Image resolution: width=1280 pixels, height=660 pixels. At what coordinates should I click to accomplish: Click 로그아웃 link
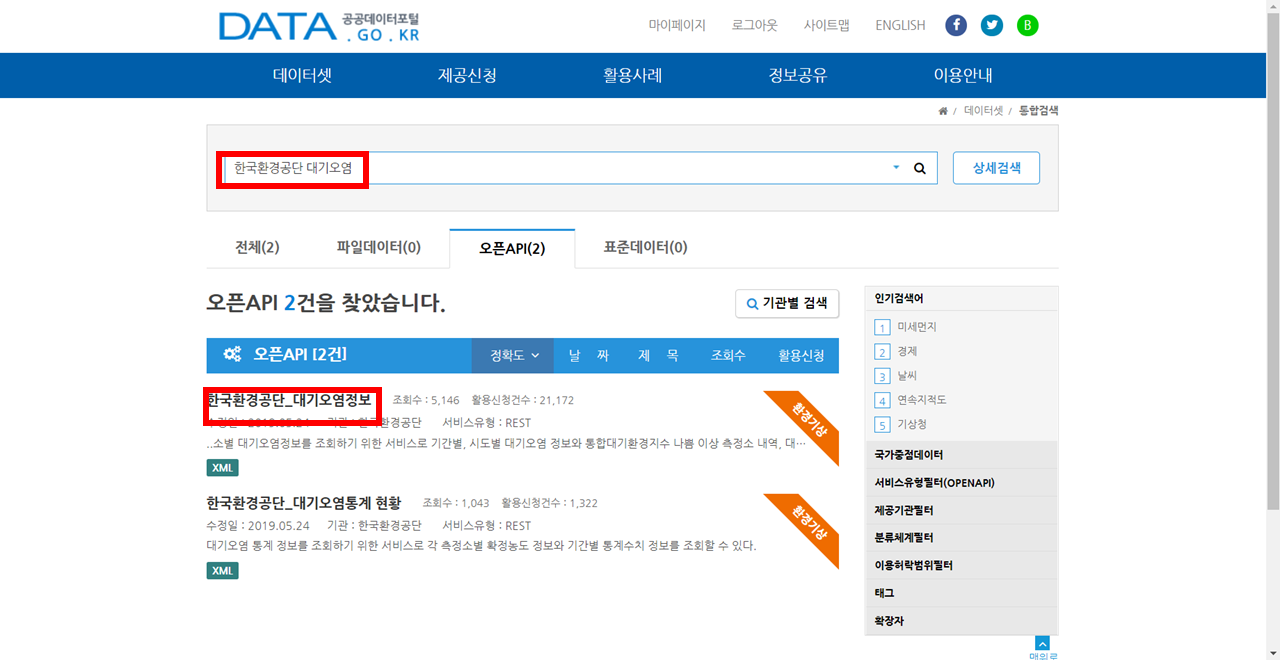(x=755, y=25)
